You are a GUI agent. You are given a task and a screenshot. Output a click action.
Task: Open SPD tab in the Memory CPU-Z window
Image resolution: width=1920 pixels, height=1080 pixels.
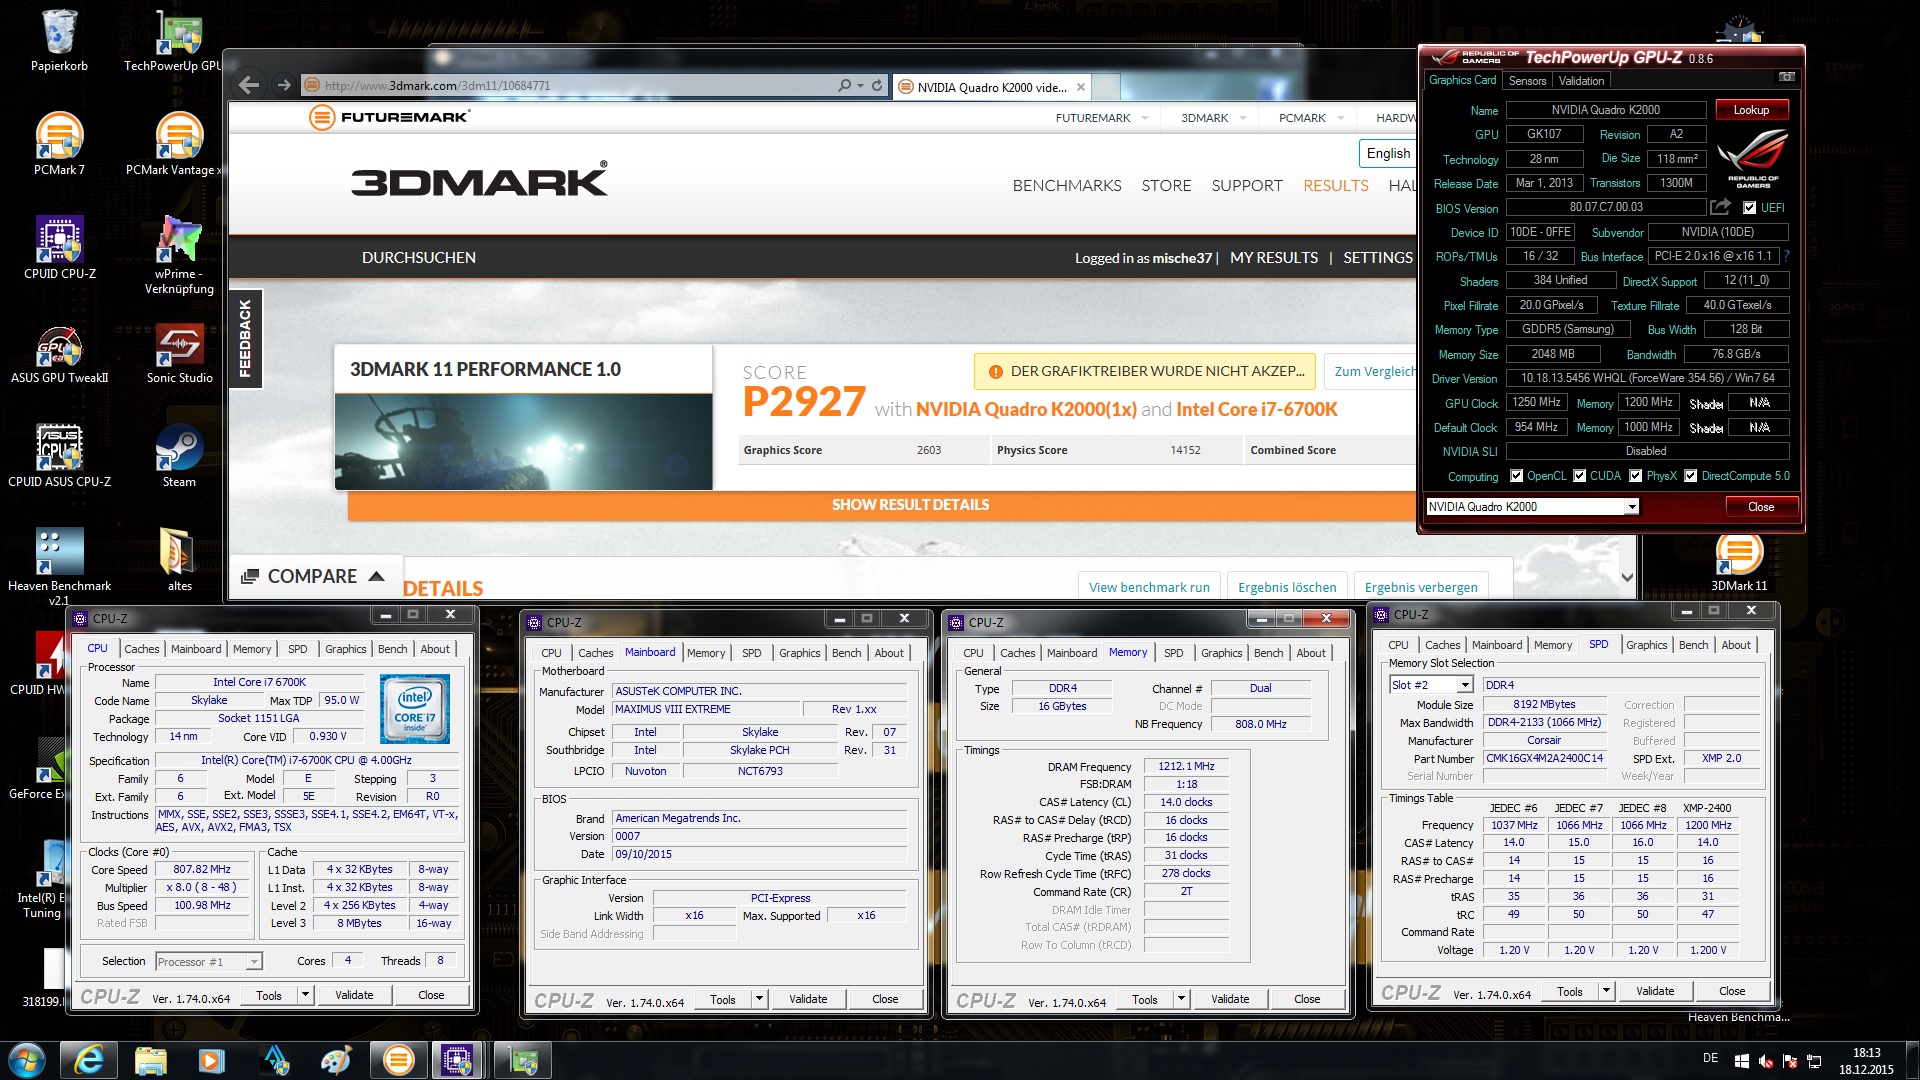click(1173, 653)
